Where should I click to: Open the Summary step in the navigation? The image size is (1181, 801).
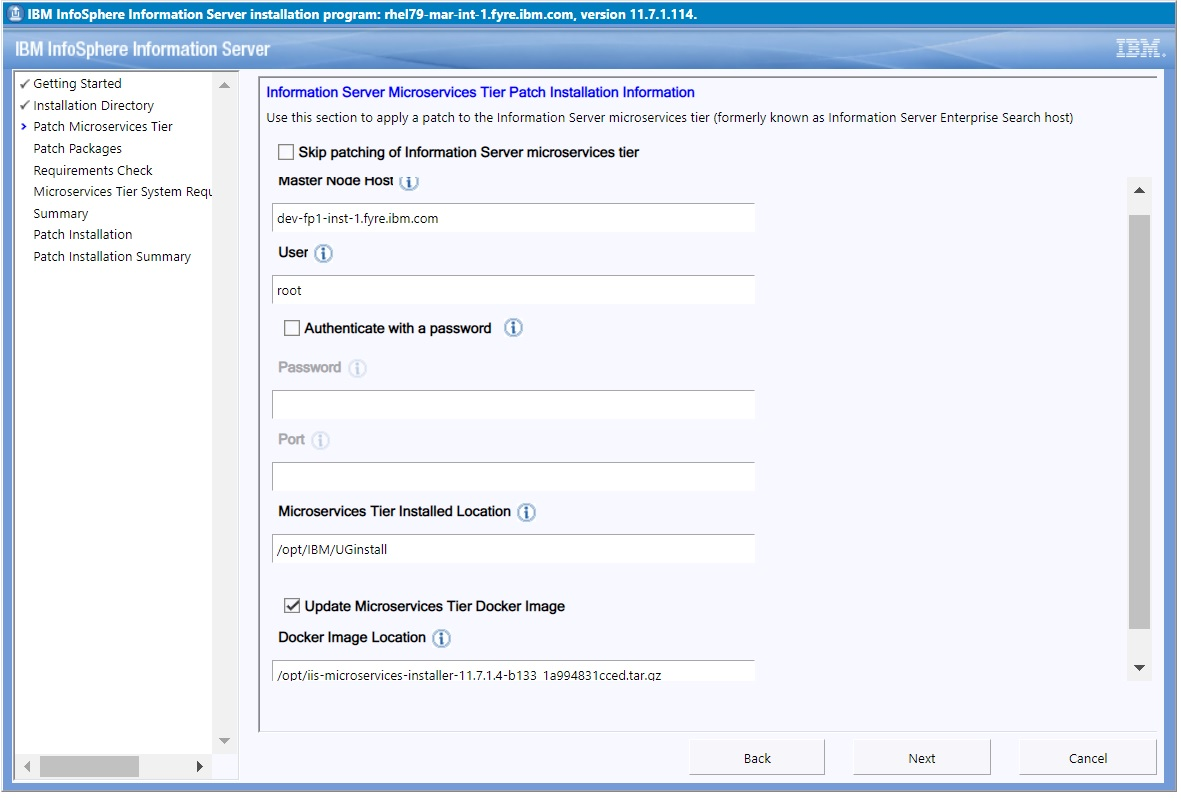tap(60, 213)
